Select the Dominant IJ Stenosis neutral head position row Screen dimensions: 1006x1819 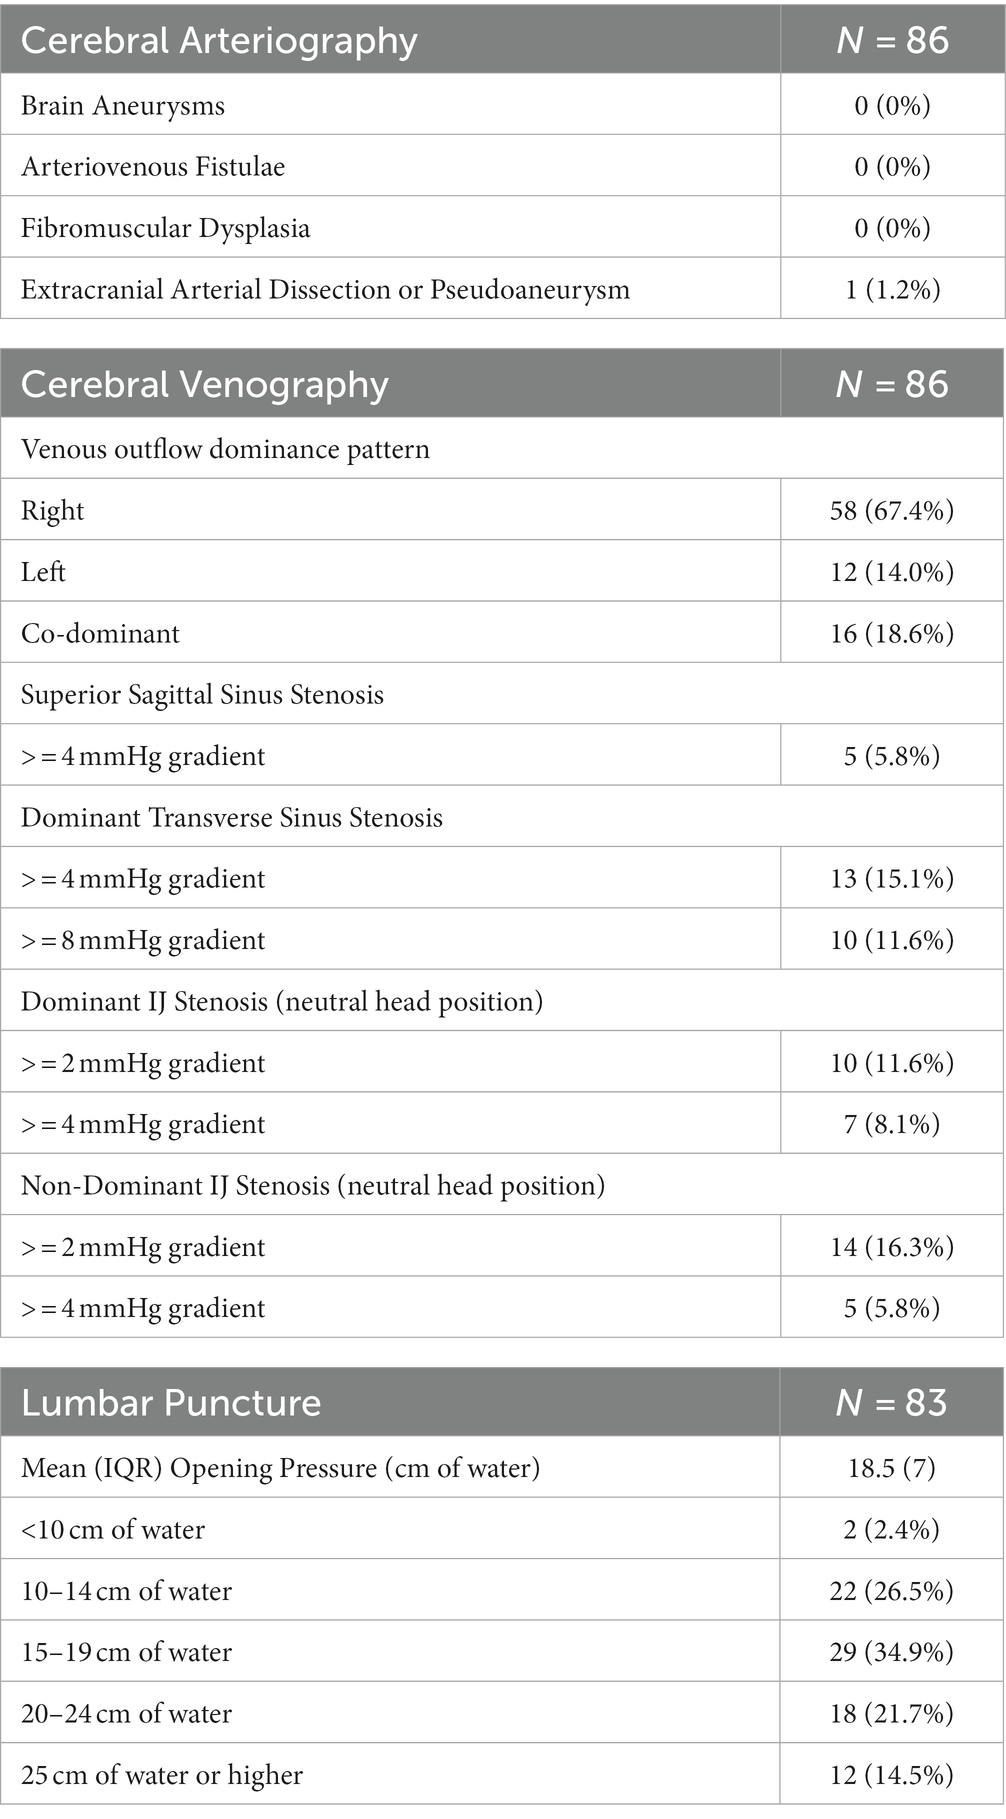point(502,1001)
